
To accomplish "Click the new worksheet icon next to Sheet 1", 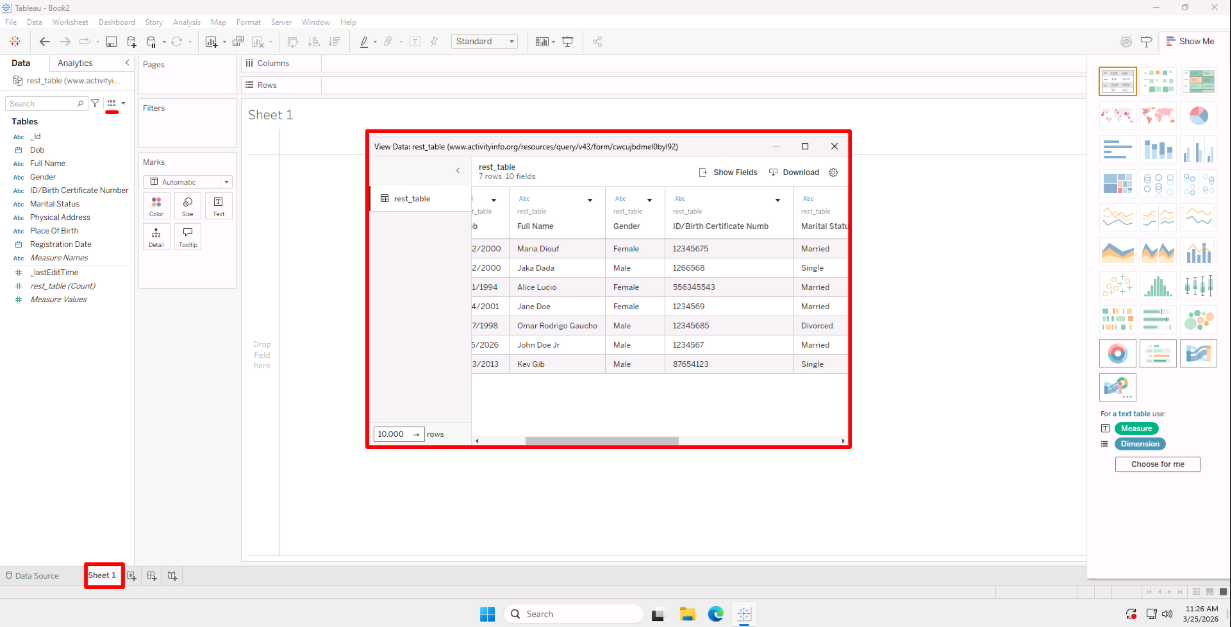I will pos(131,576).
